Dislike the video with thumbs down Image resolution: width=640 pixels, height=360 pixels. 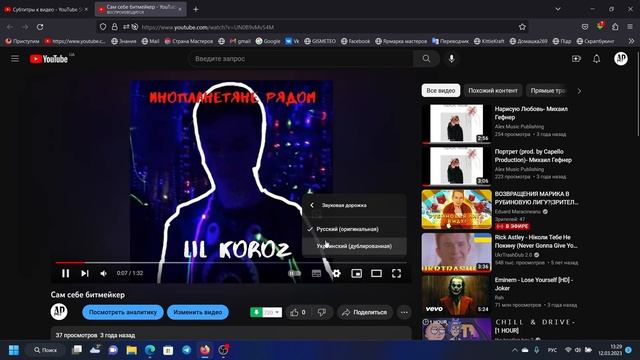(x=322, y=312)
